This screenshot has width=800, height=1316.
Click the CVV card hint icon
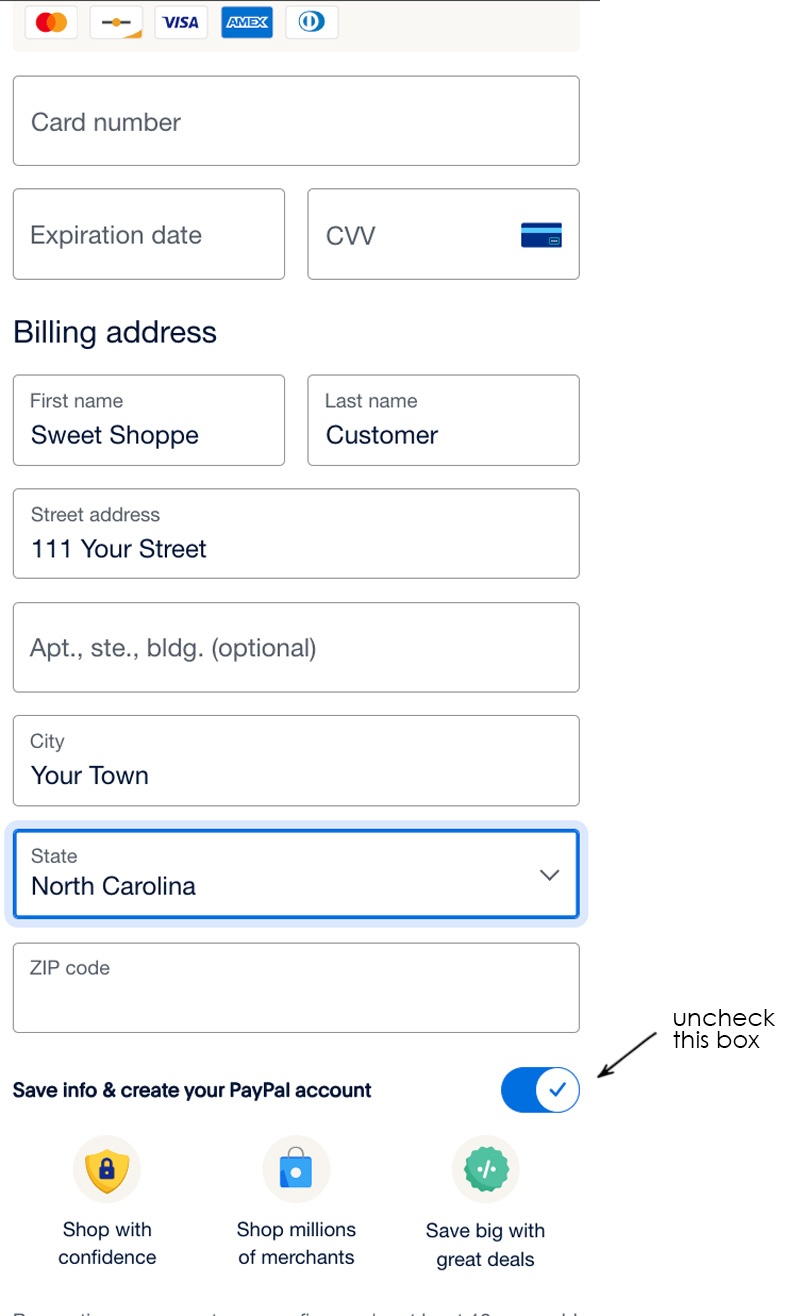click(x=541, y=235)
